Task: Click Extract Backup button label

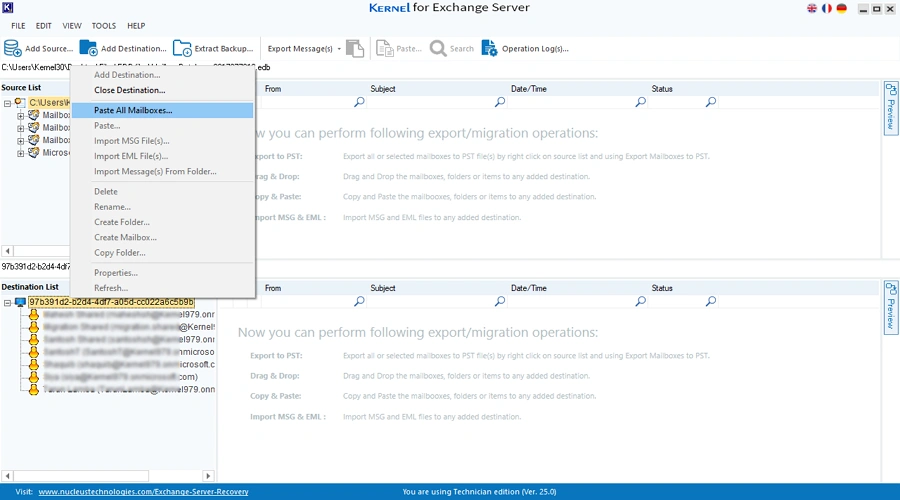Action: point(224,49)
